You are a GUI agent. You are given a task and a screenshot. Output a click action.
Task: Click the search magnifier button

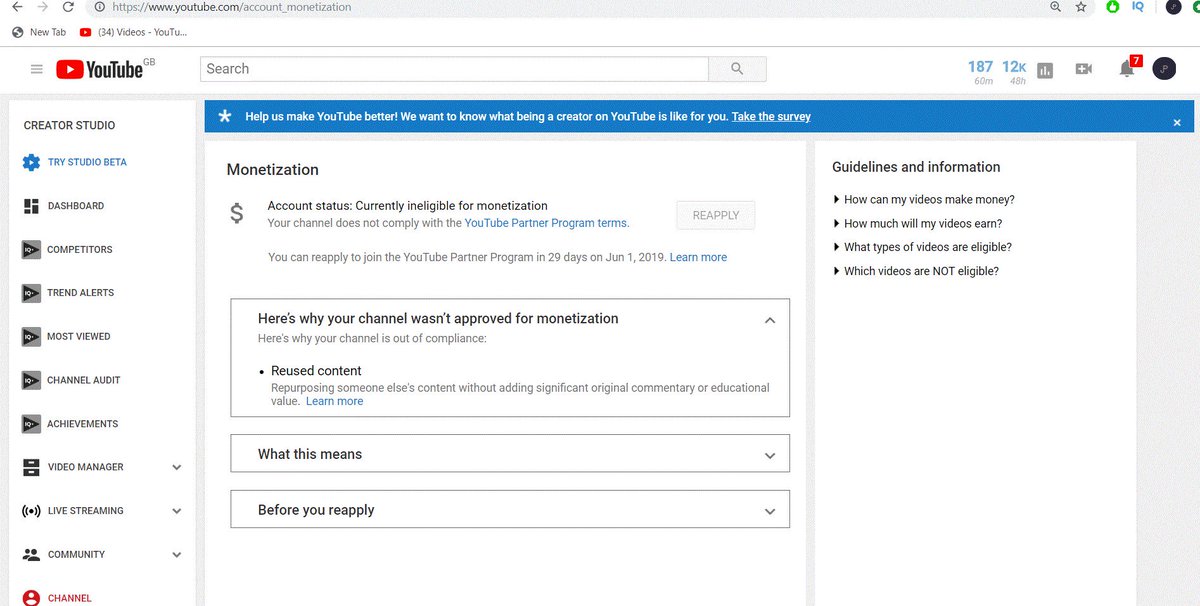[x=737, y=69]
